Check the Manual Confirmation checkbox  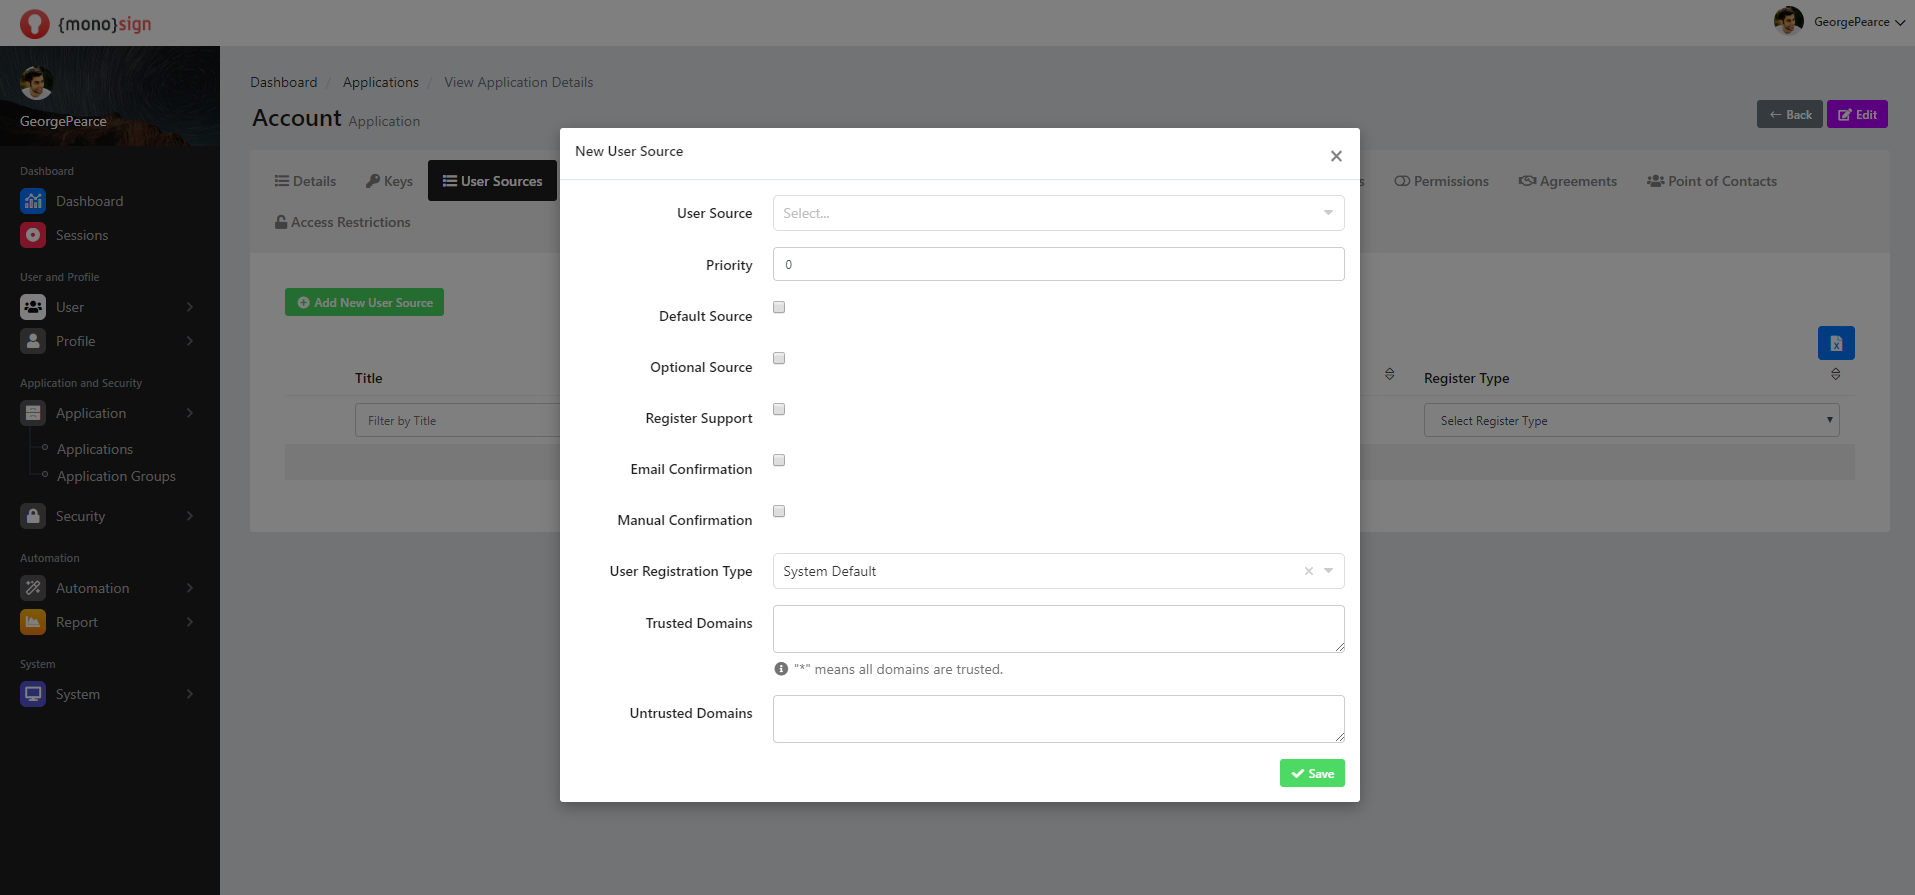point(779,511)
